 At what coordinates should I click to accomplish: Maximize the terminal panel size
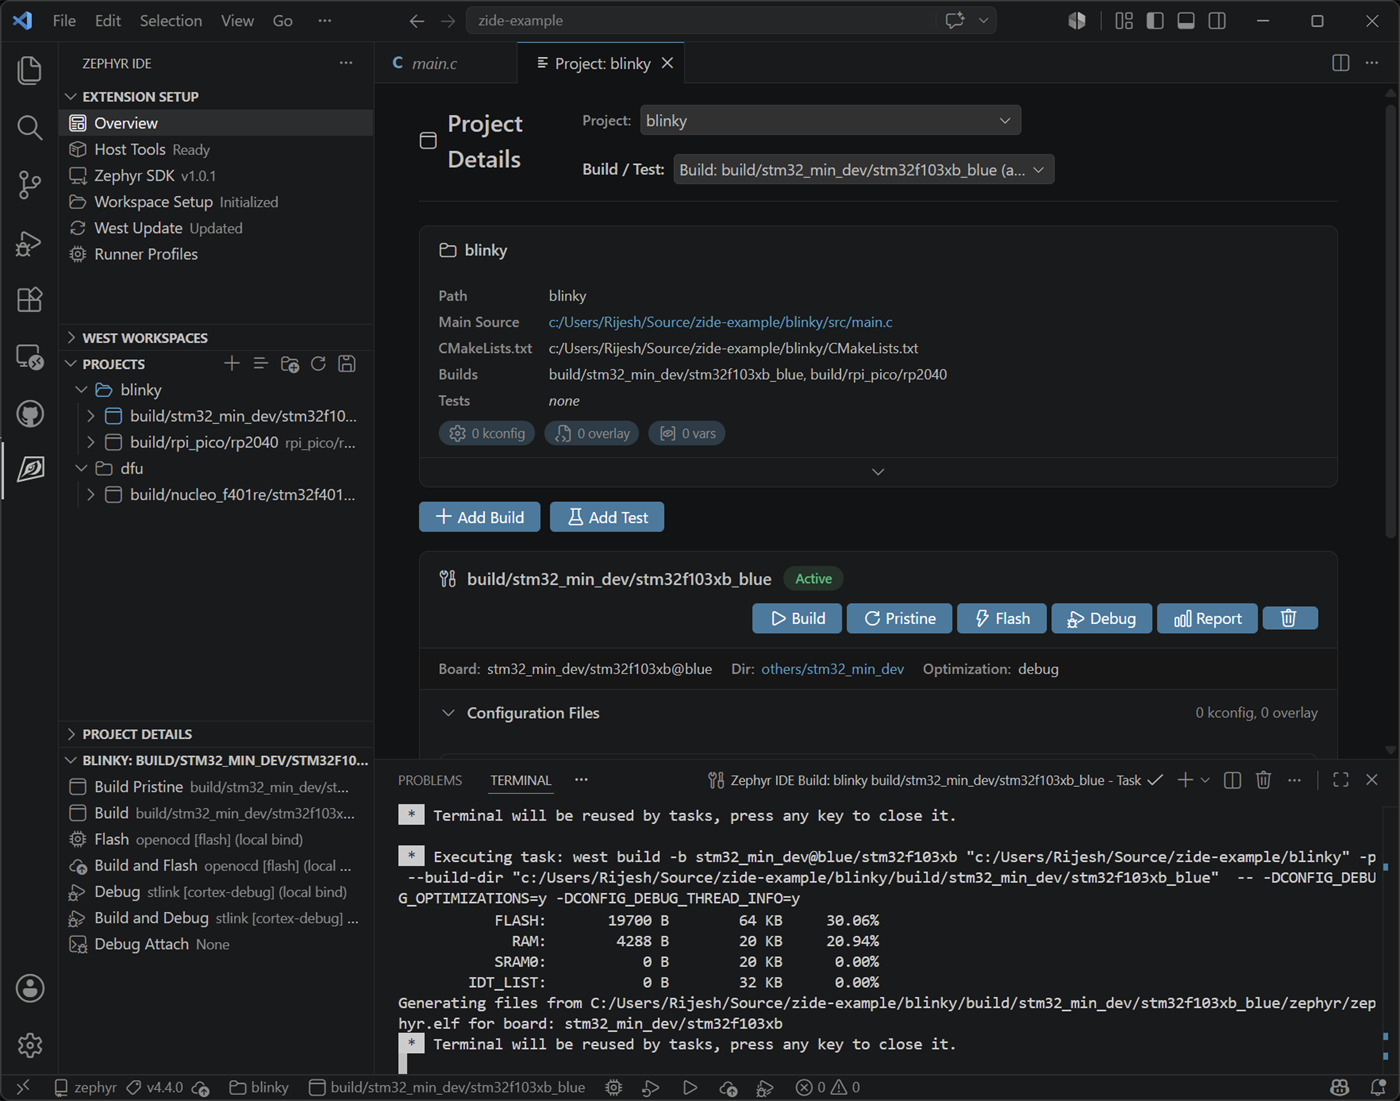[1341, 780]
